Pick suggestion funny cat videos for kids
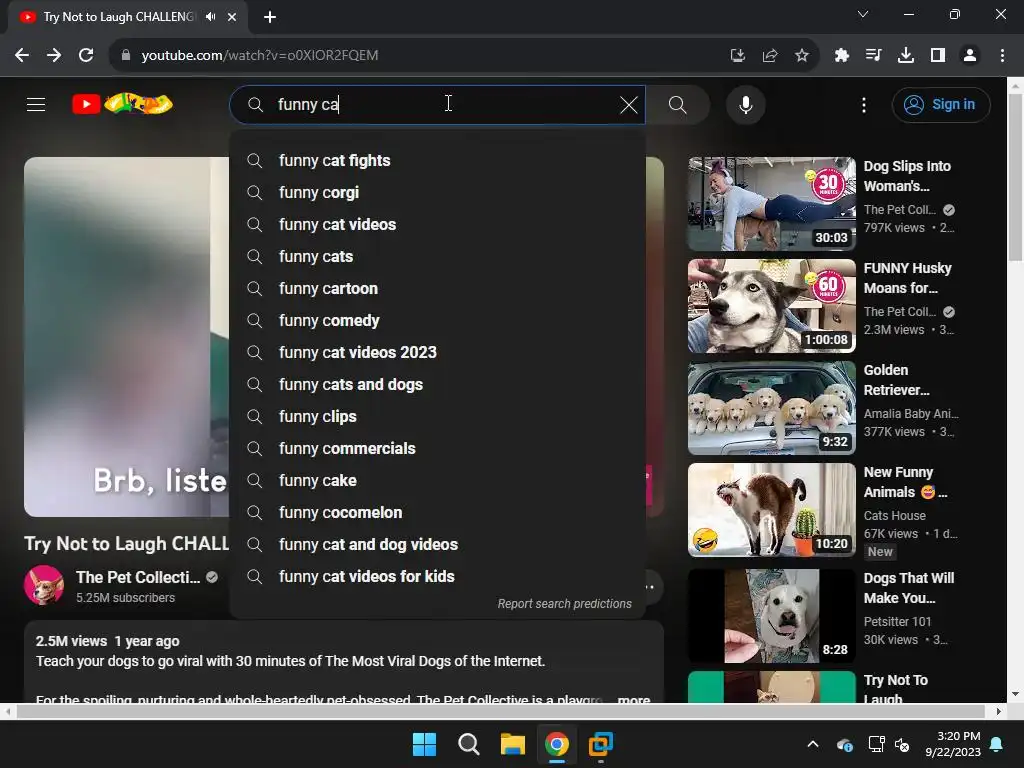The image size is (1024, 768). [438, 577]
